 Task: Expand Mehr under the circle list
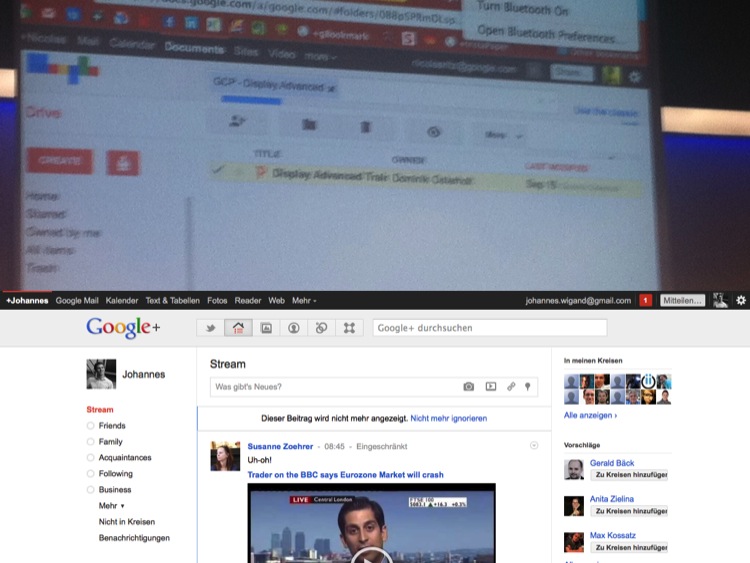111,506
